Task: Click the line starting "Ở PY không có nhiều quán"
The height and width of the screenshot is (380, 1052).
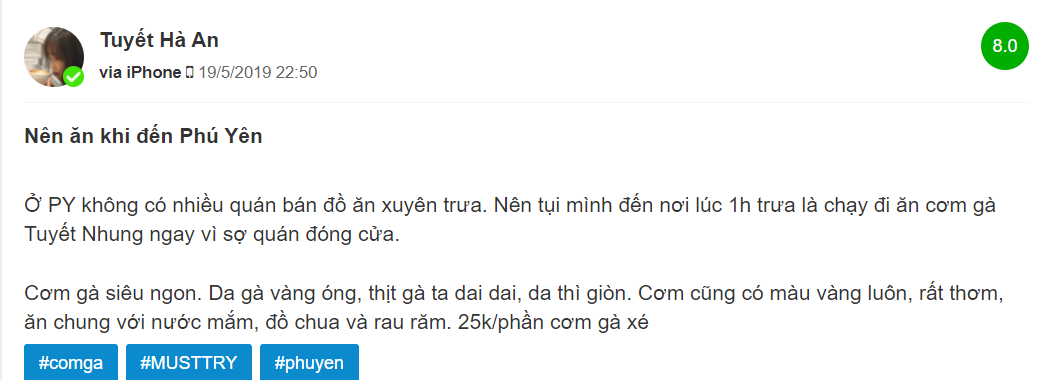Action: pyautogui.click(x=510, y=205)
